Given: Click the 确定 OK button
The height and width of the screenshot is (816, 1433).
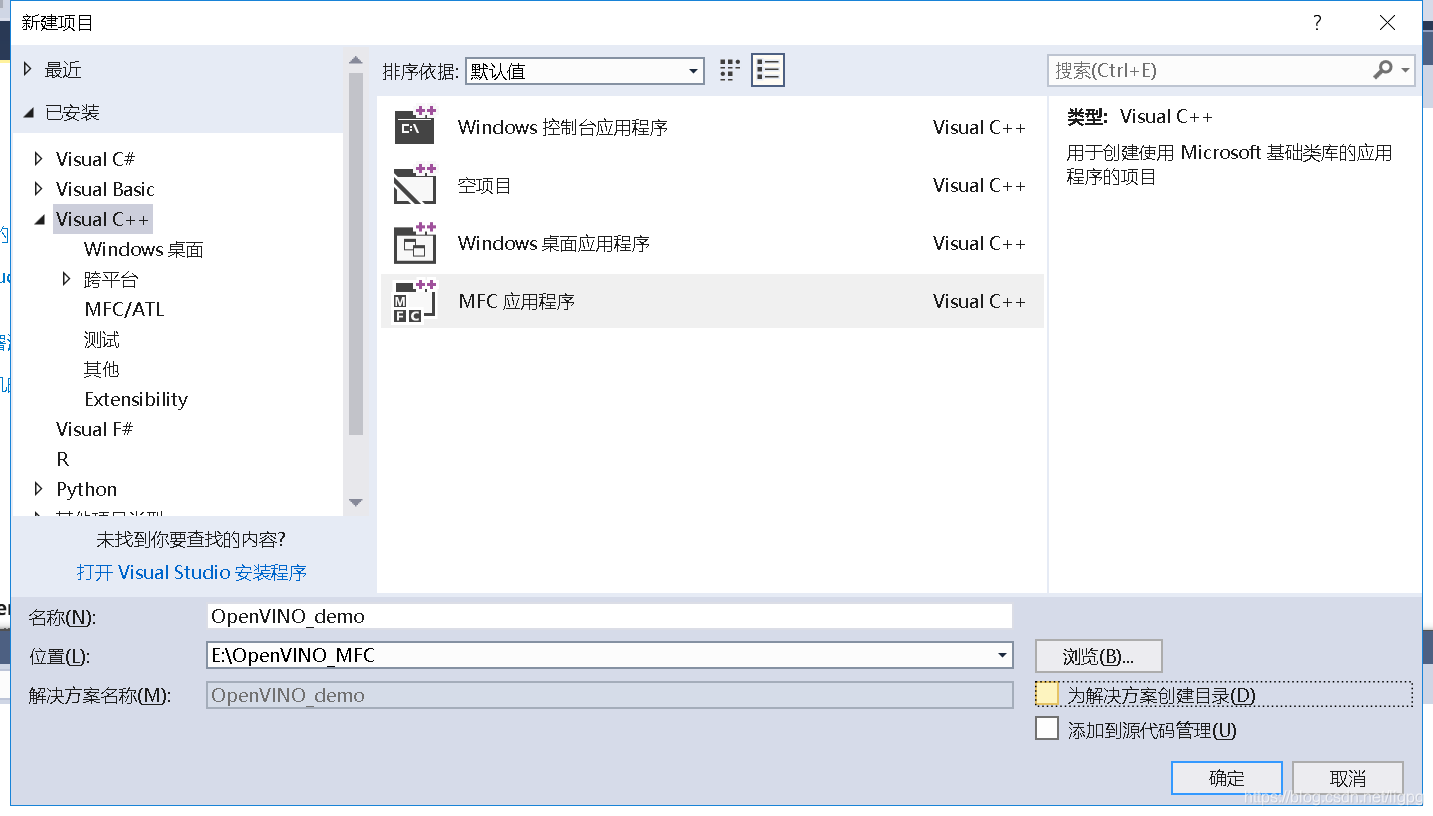Looking at the screenshot, I should (1227, 778).
